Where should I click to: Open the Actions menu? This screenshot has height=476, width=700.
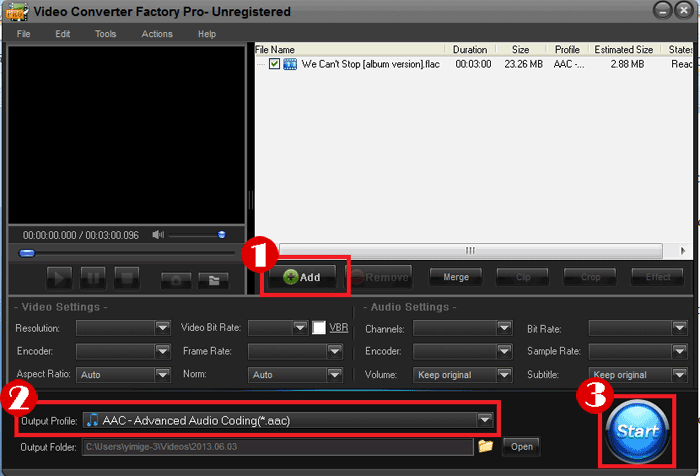point(157,34)
